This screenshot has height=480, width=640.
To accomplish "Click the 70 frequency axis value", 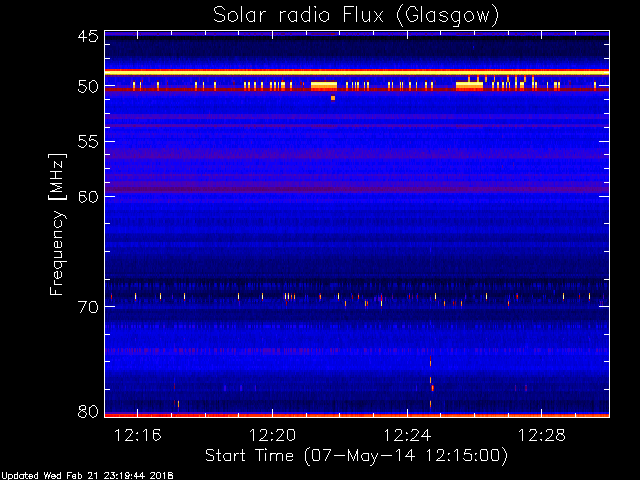I will point(88,307).
